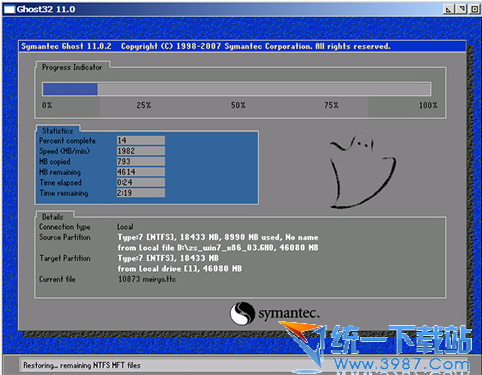This screenshot has height=375, width=482.
Task: Select the Statistics panel heading
Action: (58, 131)
